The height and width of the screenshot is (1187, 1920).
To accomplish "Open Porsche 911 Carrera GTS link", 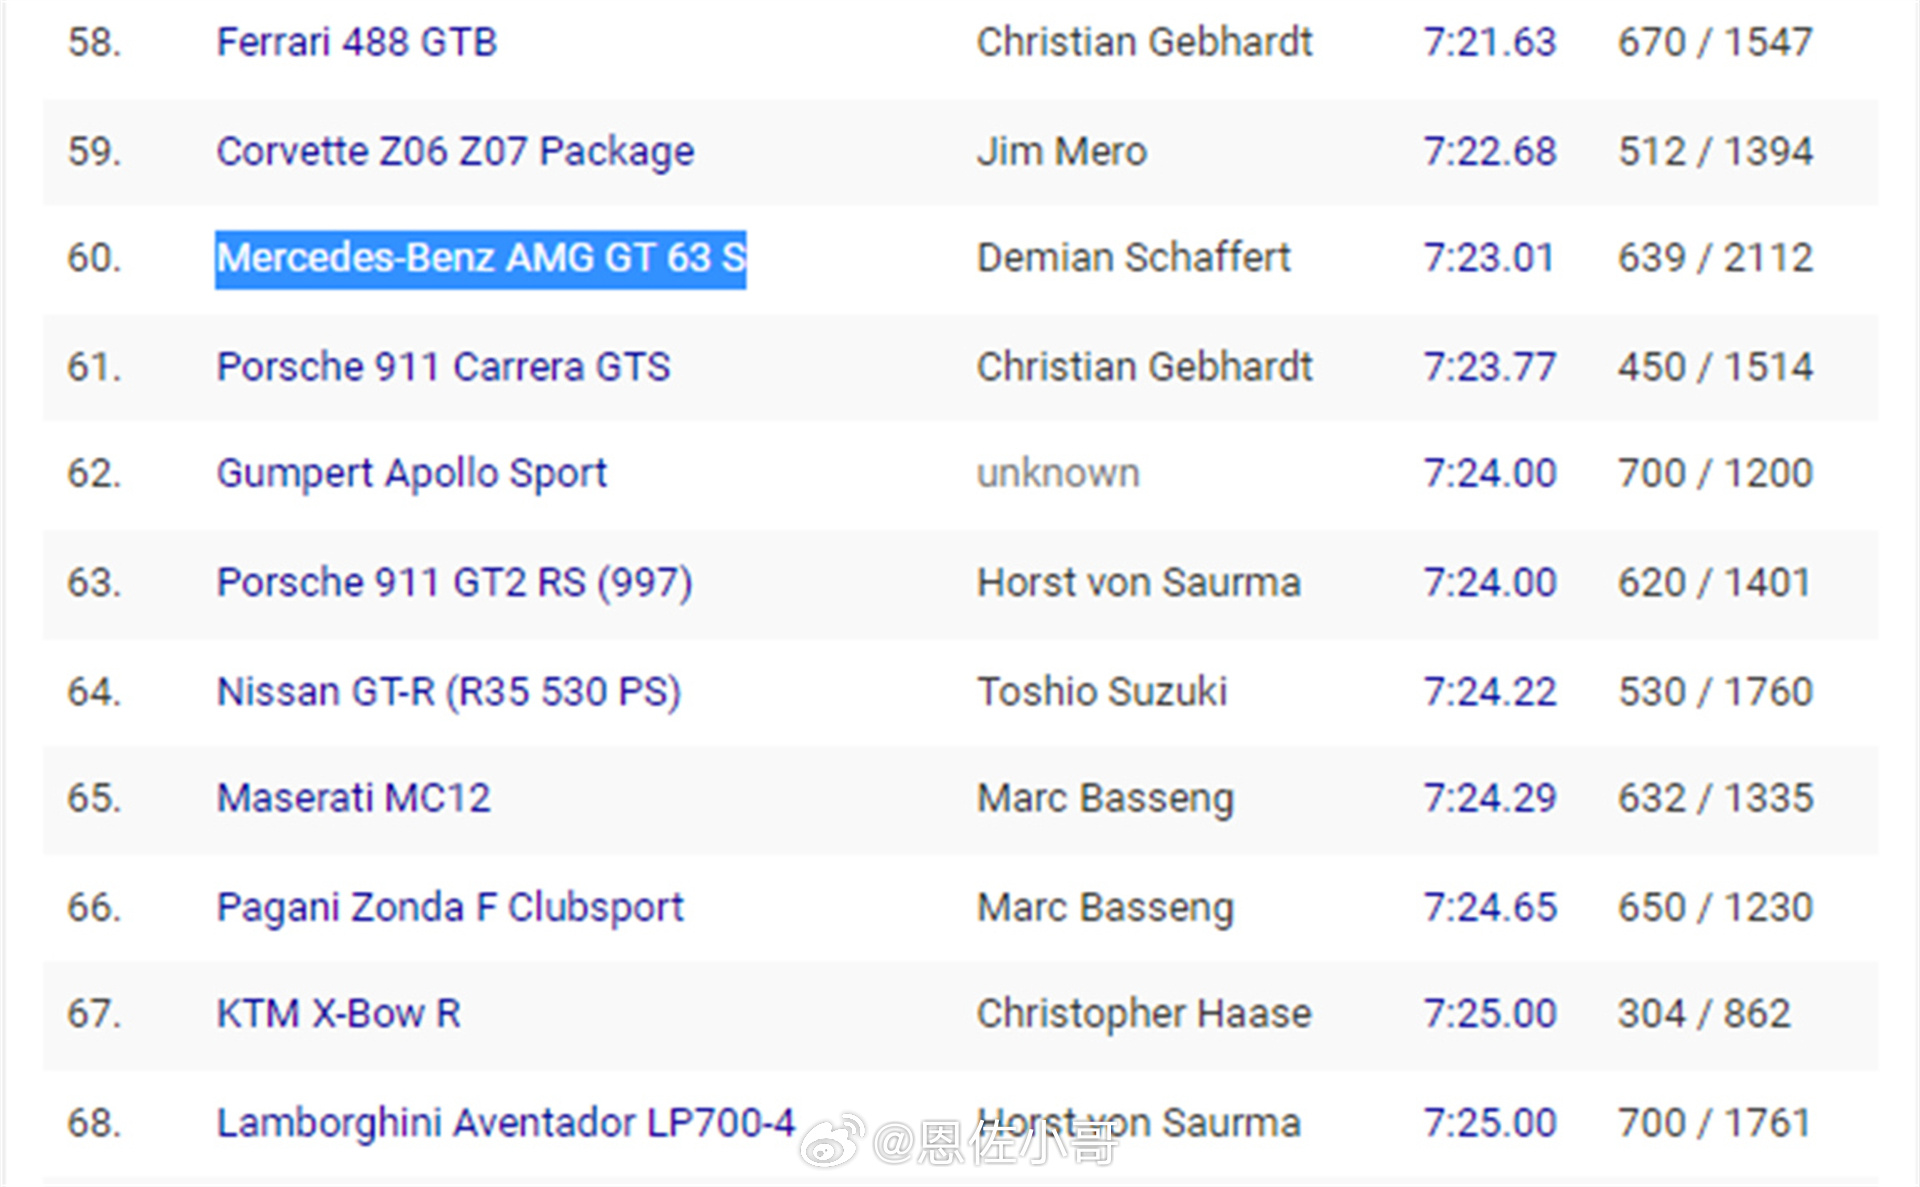I will tap(443, 367).
